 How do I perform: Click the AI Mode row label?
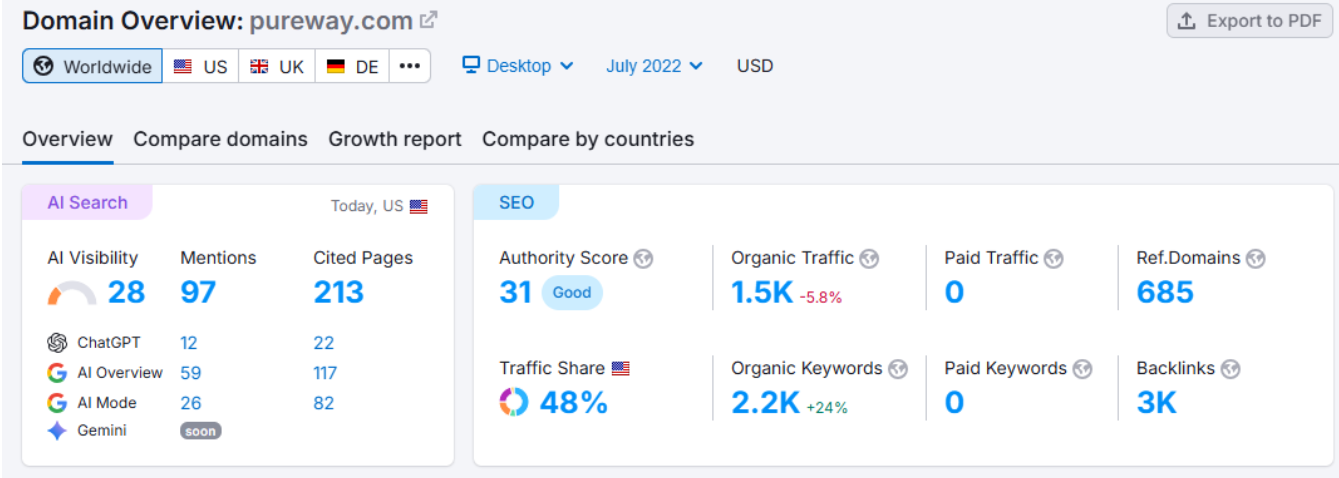pyautogui.click(x=107, y=403)
